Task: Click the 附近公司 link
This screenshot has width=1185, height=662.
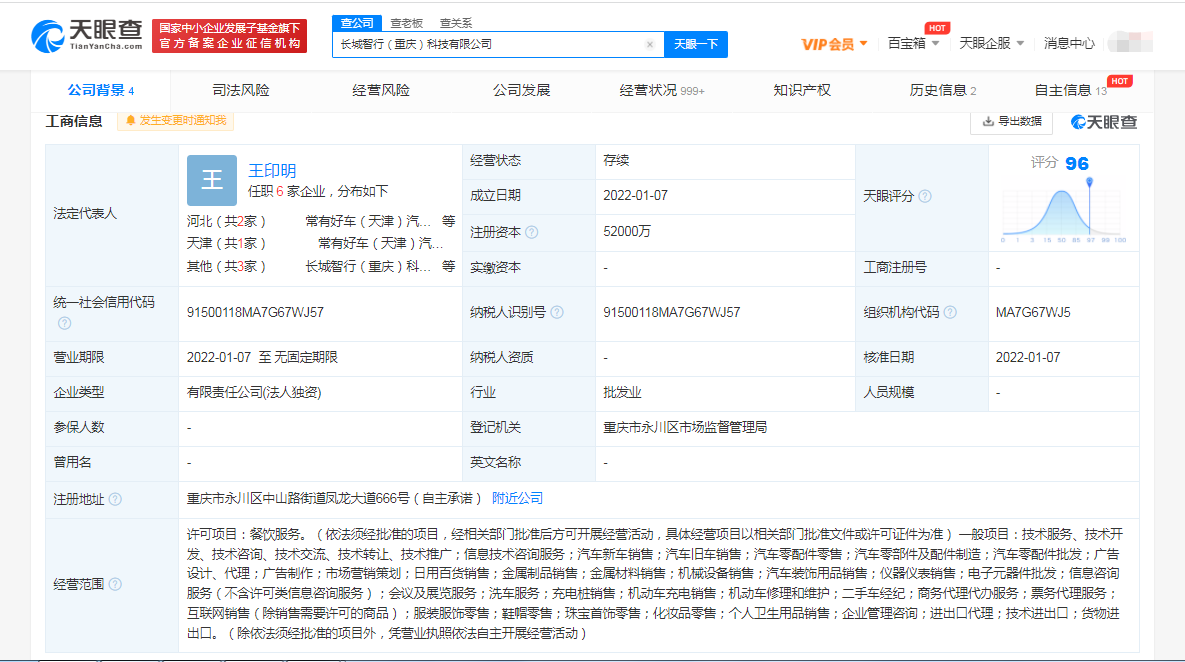Action: point(517,499)
